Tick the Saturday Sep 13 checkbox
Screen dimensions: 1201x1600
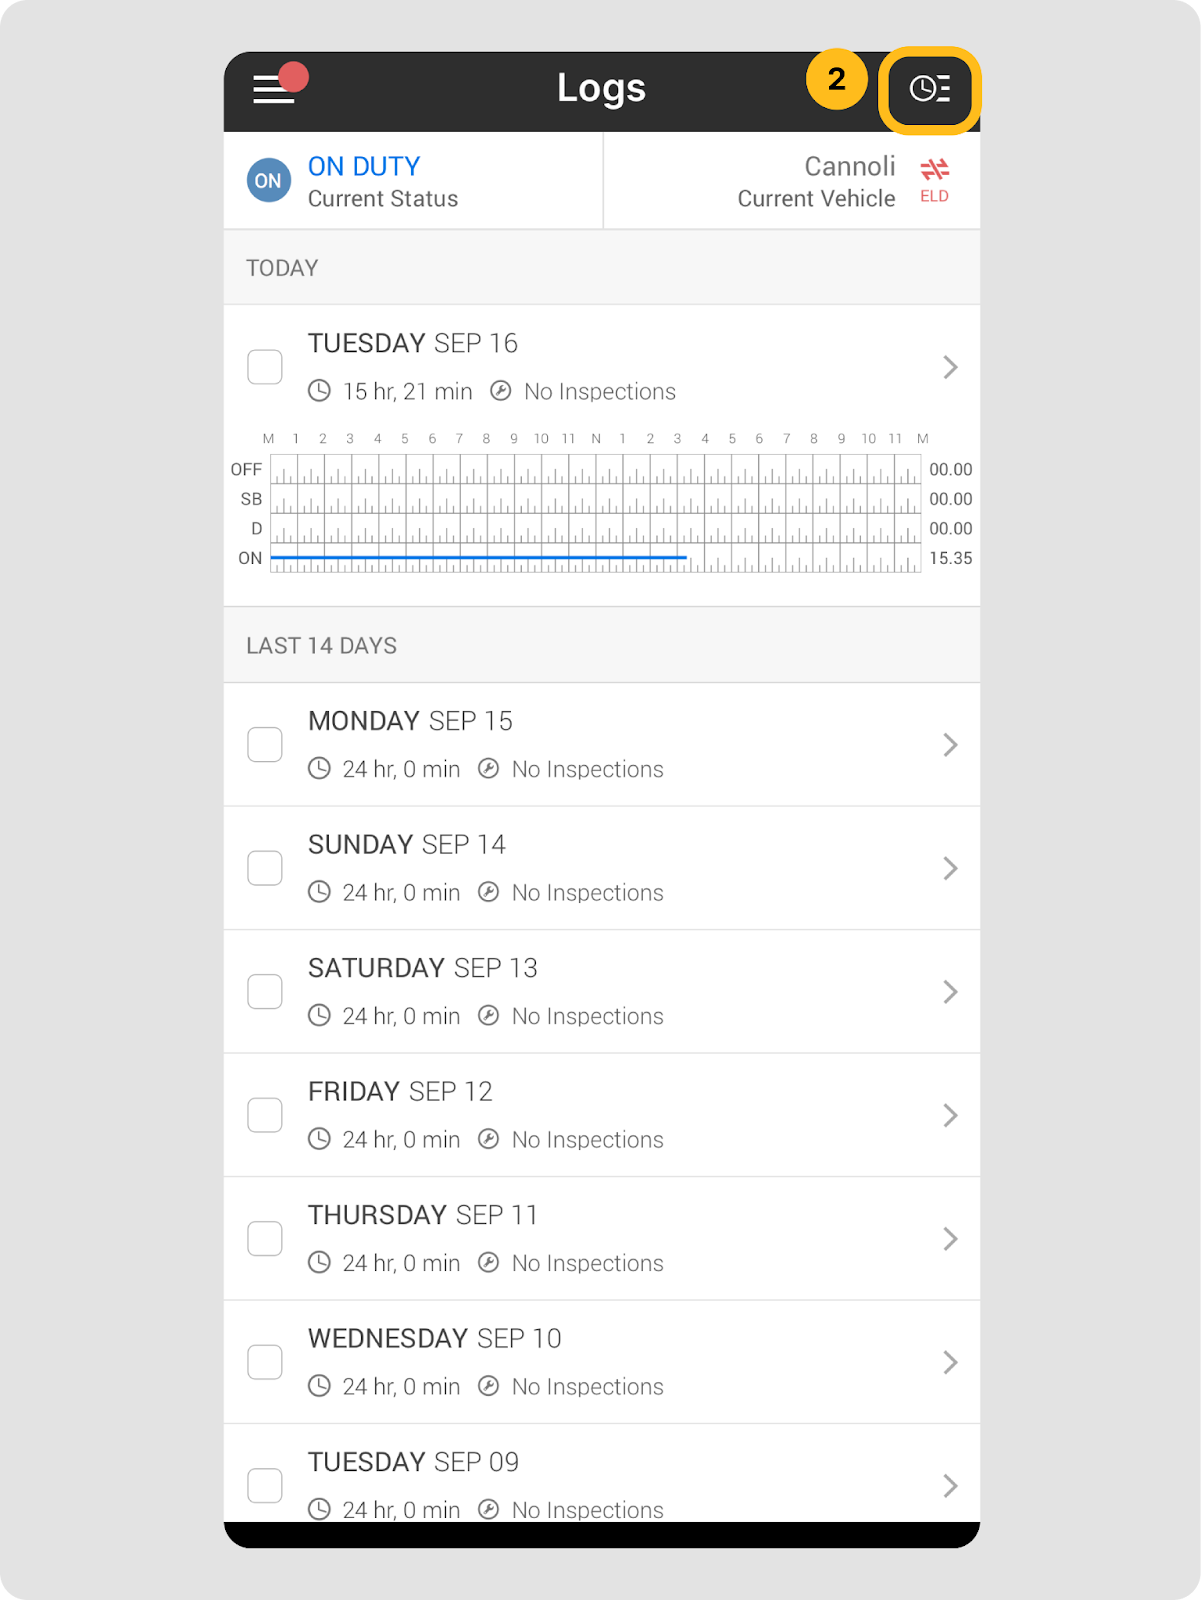click(265, 992)
